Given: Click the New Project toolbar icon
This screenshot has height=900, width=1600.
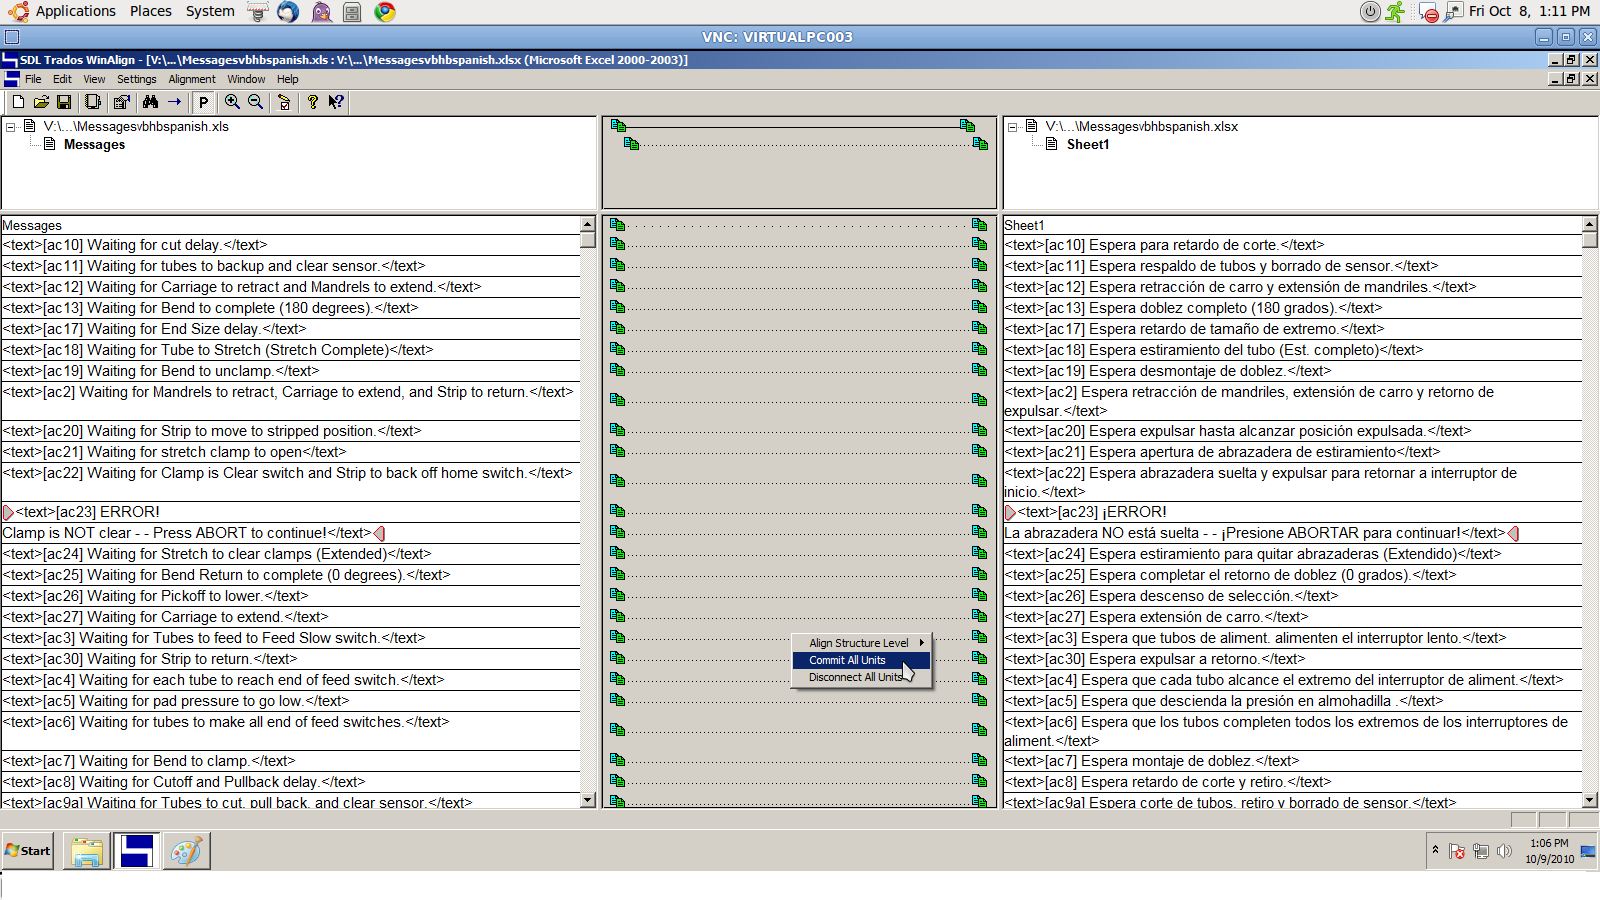Looking at the screenshot, I should click(x=18, y=102).
